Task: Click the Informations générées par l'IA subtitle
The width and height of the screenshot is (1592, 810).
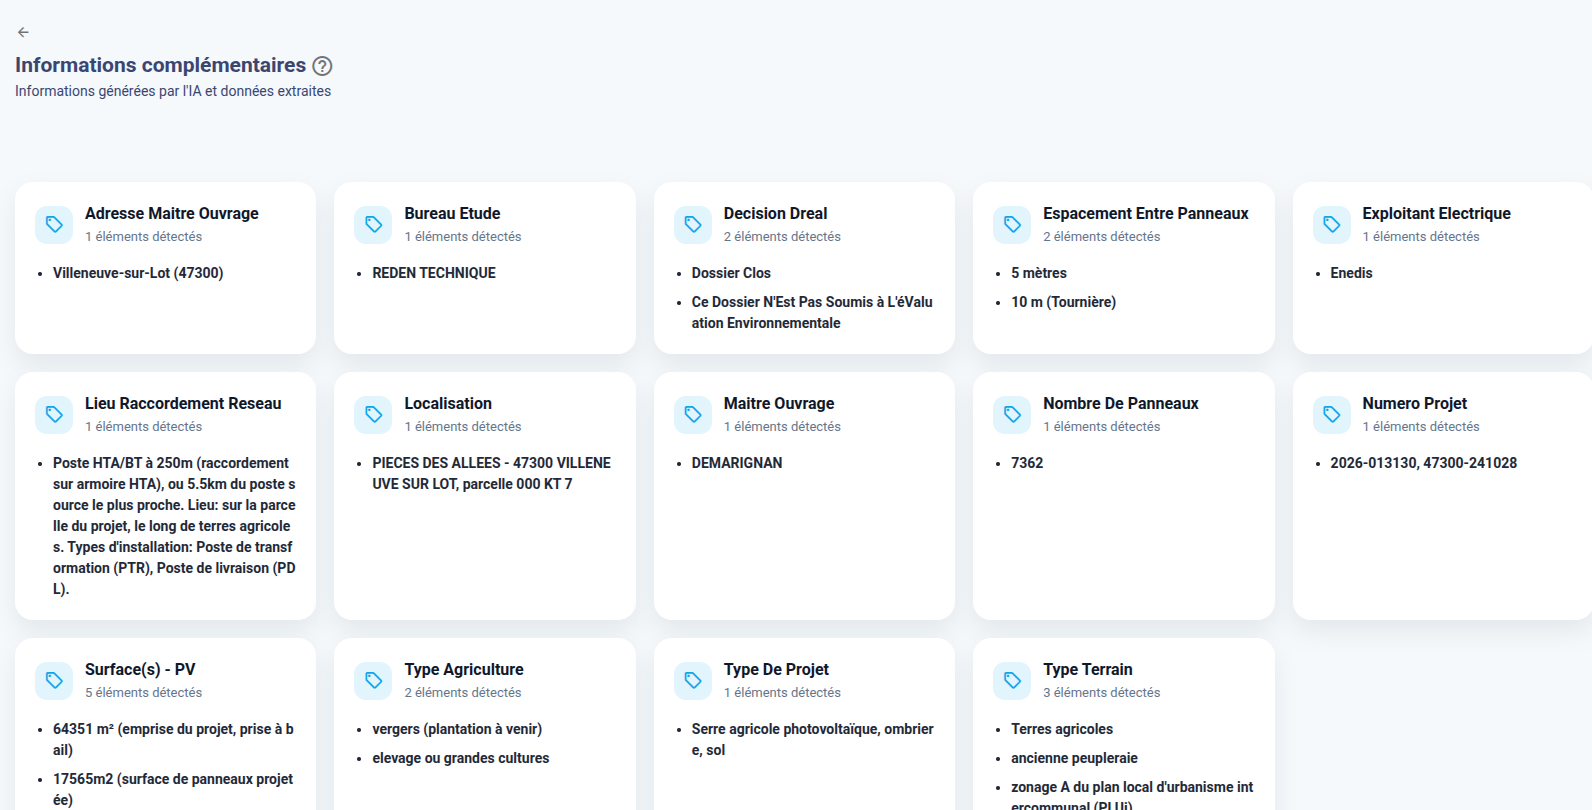Action: 173,91
